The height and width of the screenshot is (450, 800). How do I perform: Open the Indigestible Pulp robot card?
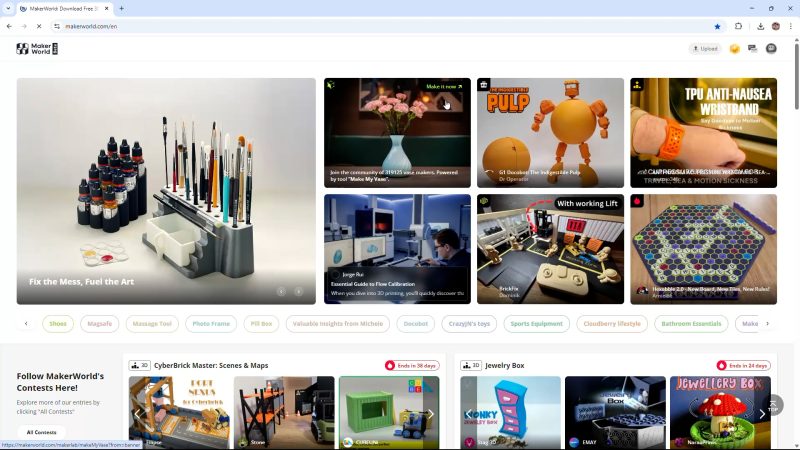(551, 133)
